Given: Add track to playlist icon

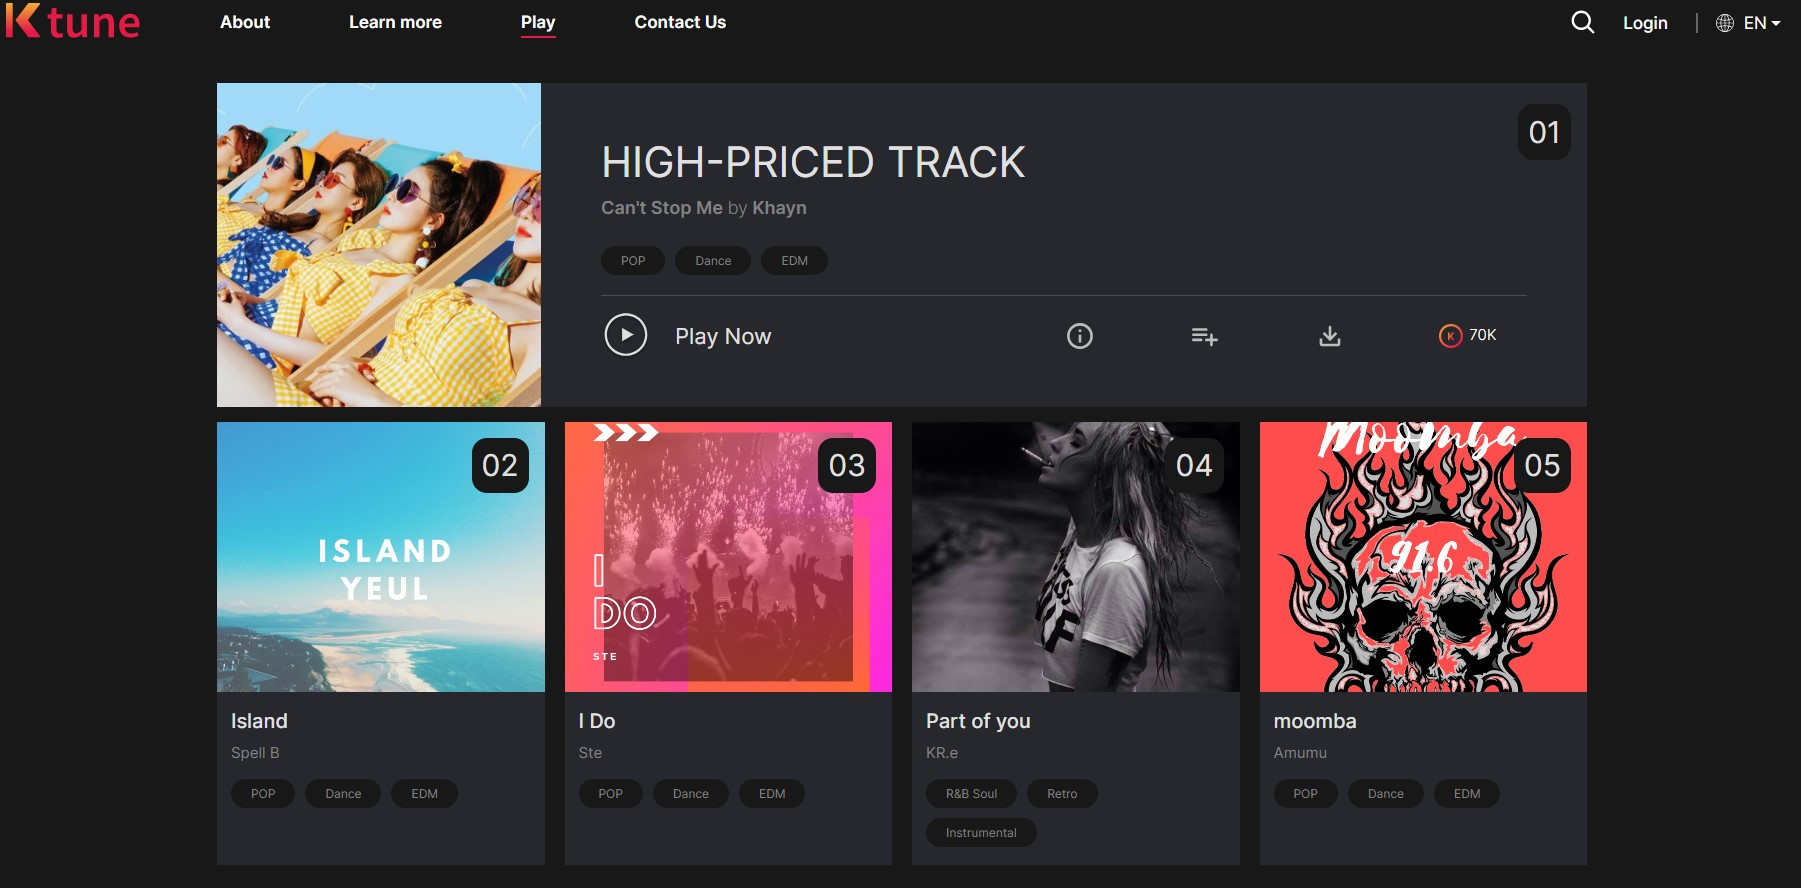Looking at the screenshot, I should click(x=1204, y=337).
